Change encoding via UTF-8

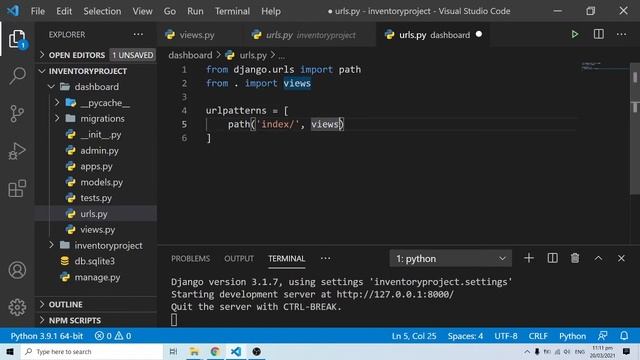coord(506,336)
